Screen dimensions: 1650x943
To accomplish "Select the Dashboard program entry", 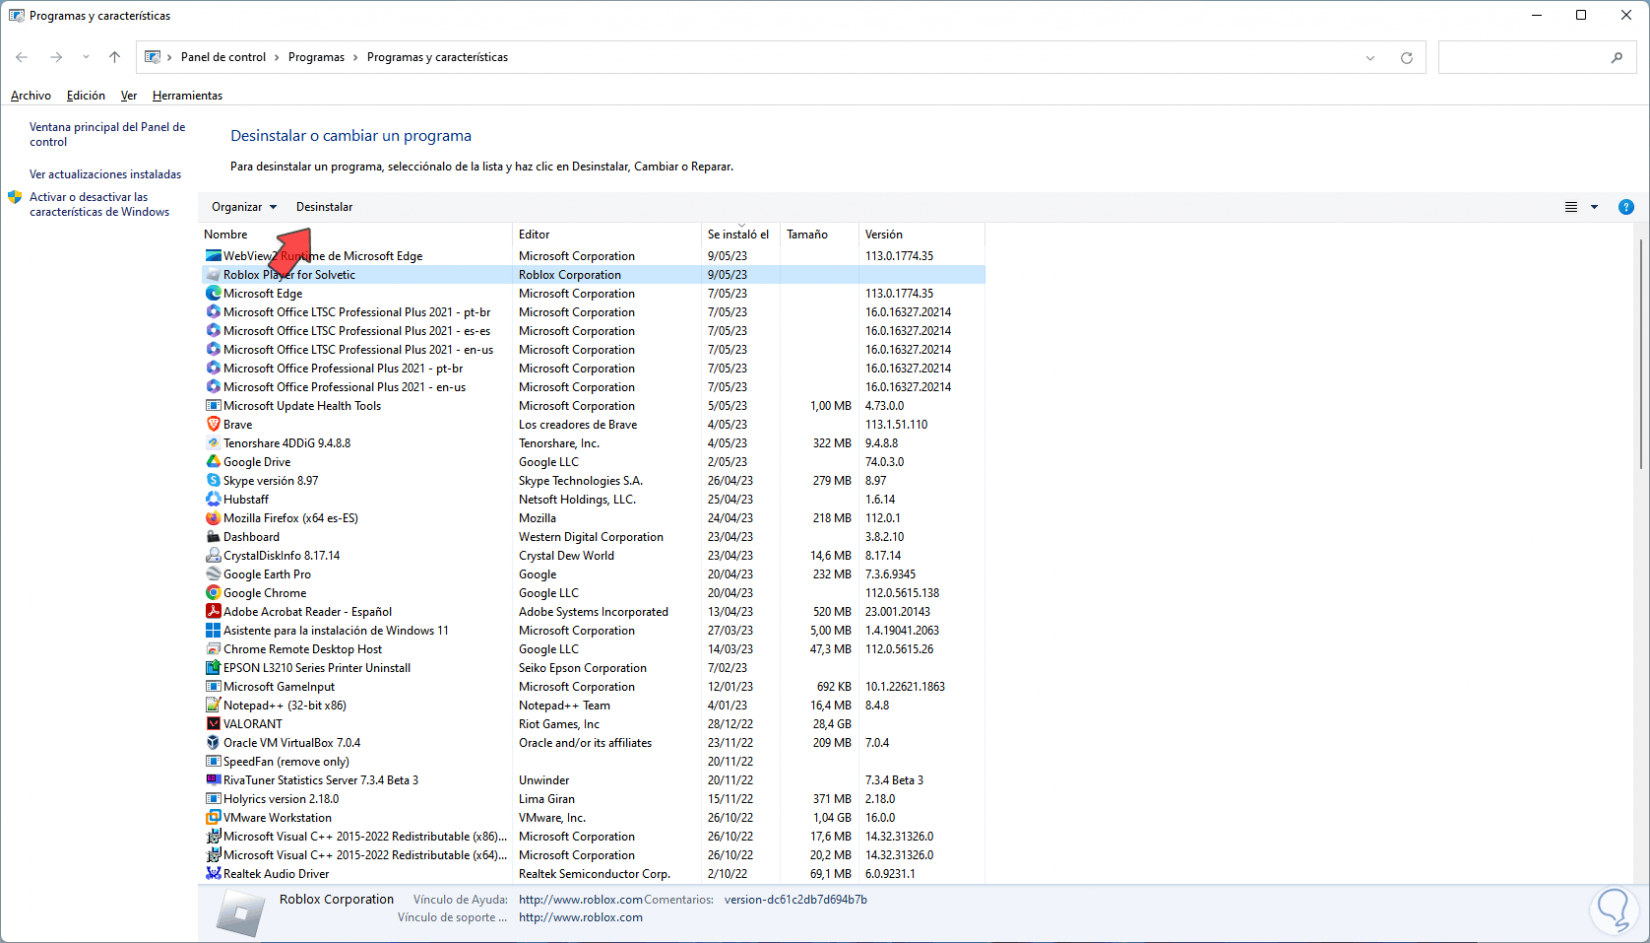I will pos(593,537).
